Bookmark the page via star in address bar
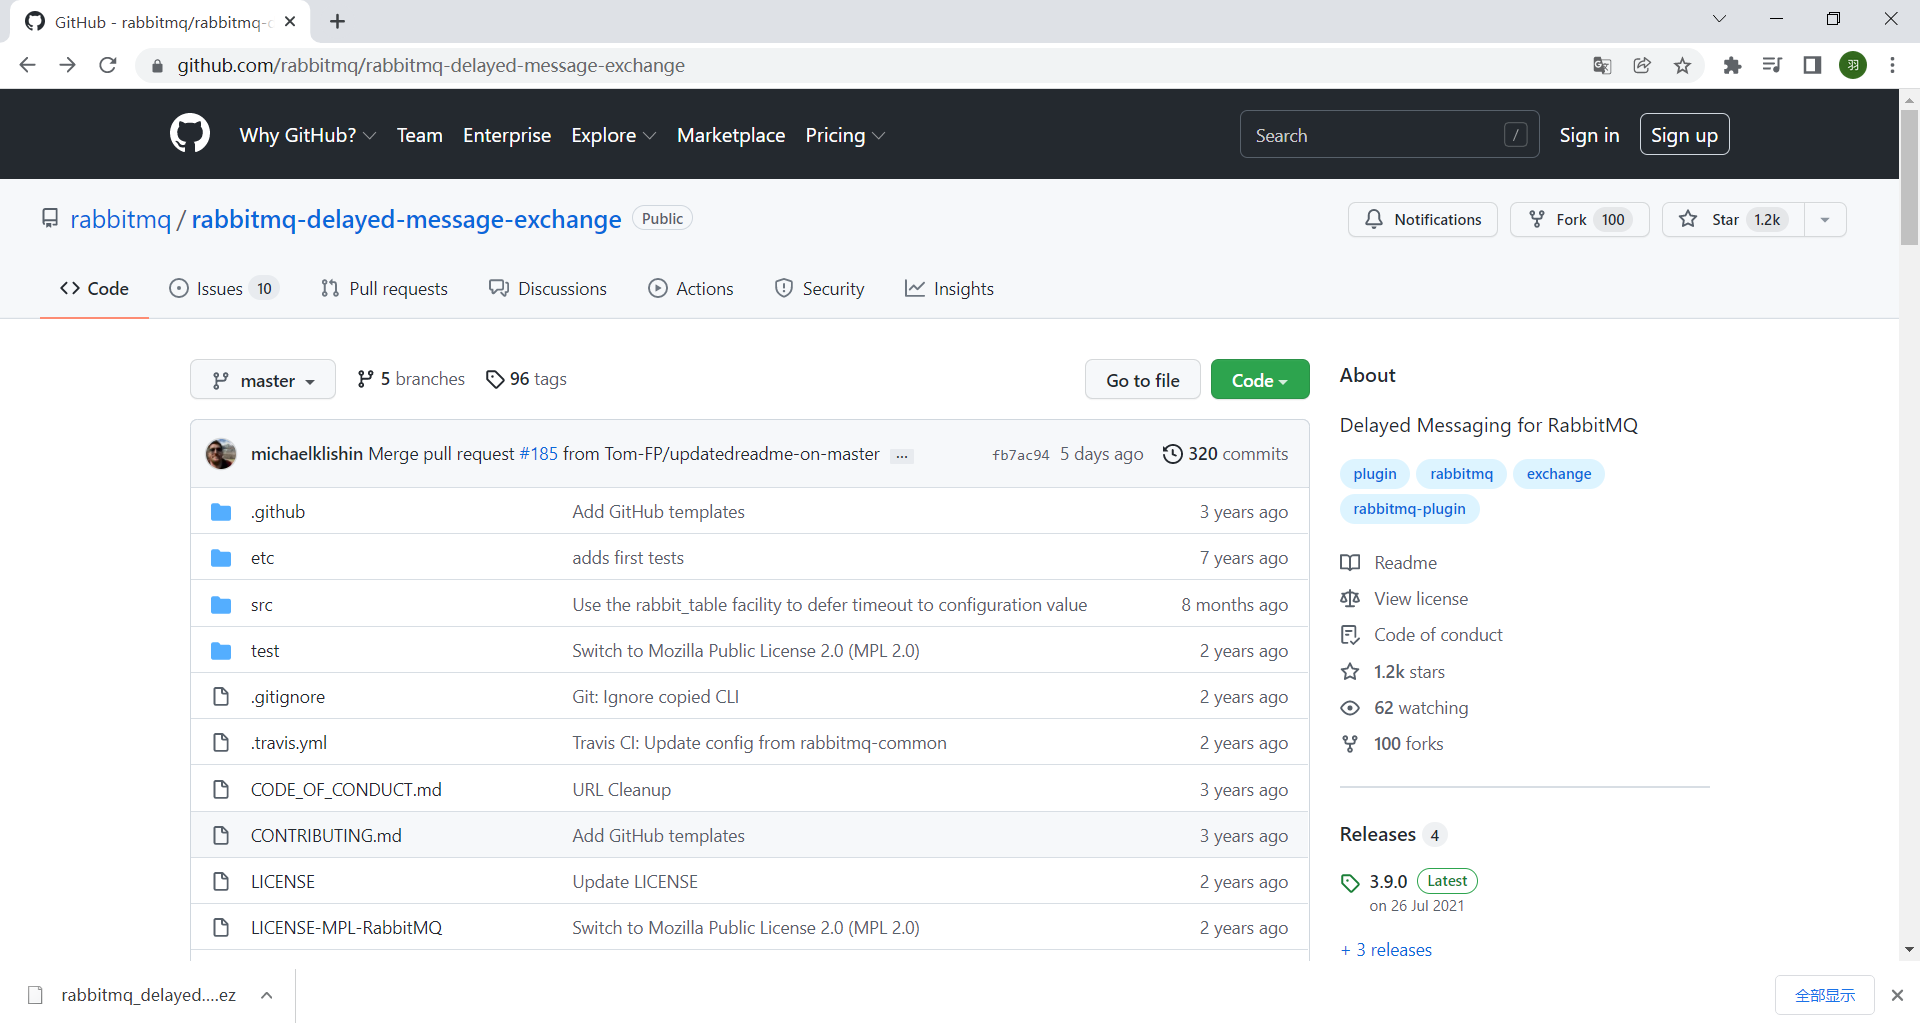The width and height of the screenshot is (1920, 1030). click(1682, 65)
